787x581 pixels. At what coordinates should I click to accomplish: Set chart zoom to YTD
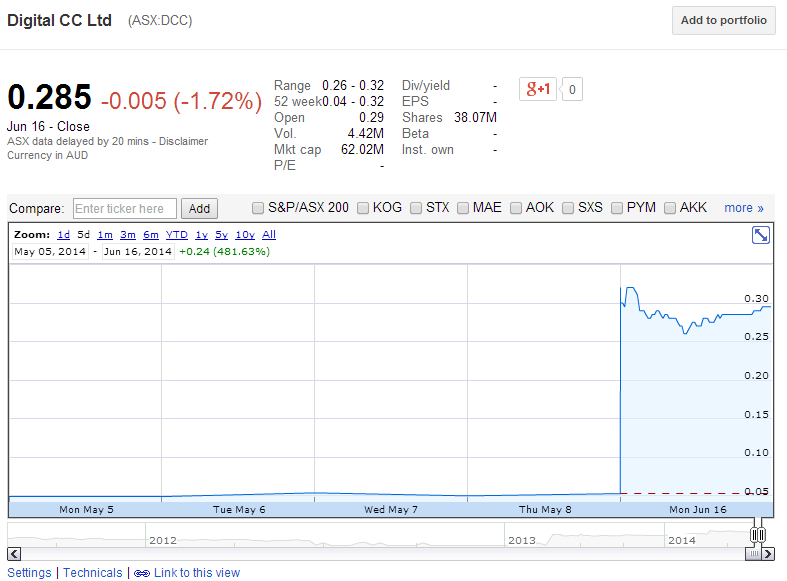(176, 235)
